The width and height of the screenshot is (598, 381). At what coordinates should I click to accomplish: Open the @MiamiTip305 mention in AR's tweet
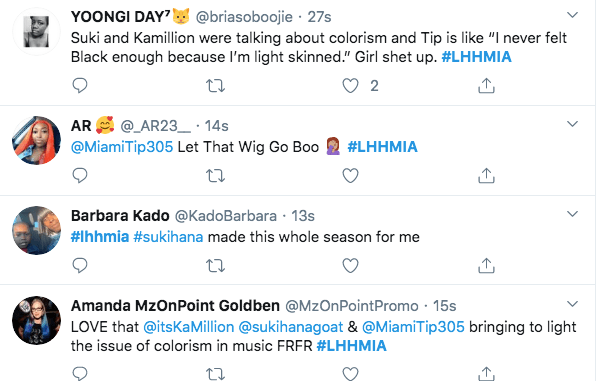[x=122, y=147]
